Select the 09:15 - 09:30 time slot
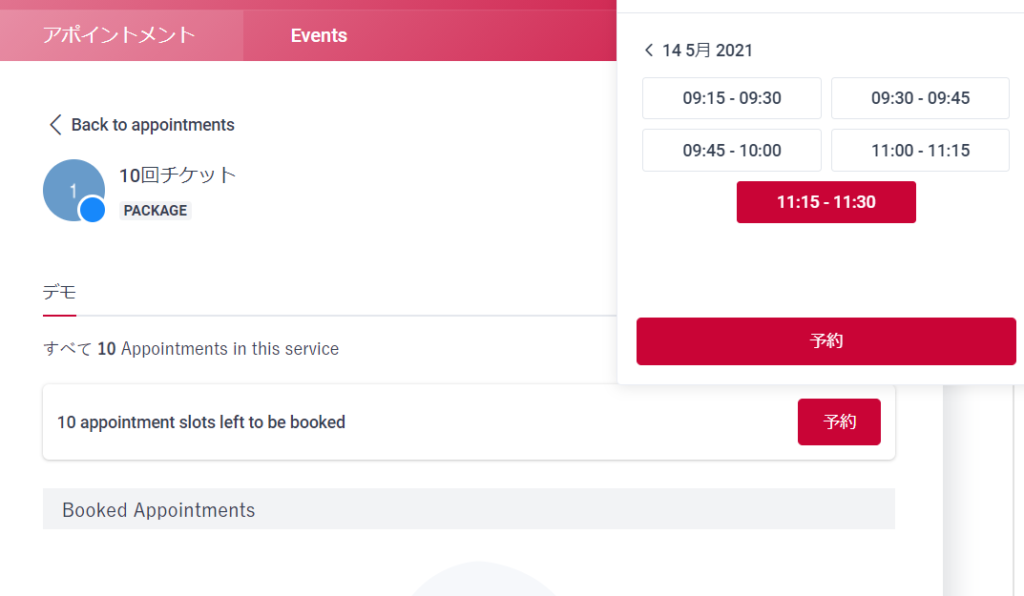This screenshot has width=1024, height=596. coord(731,98)
